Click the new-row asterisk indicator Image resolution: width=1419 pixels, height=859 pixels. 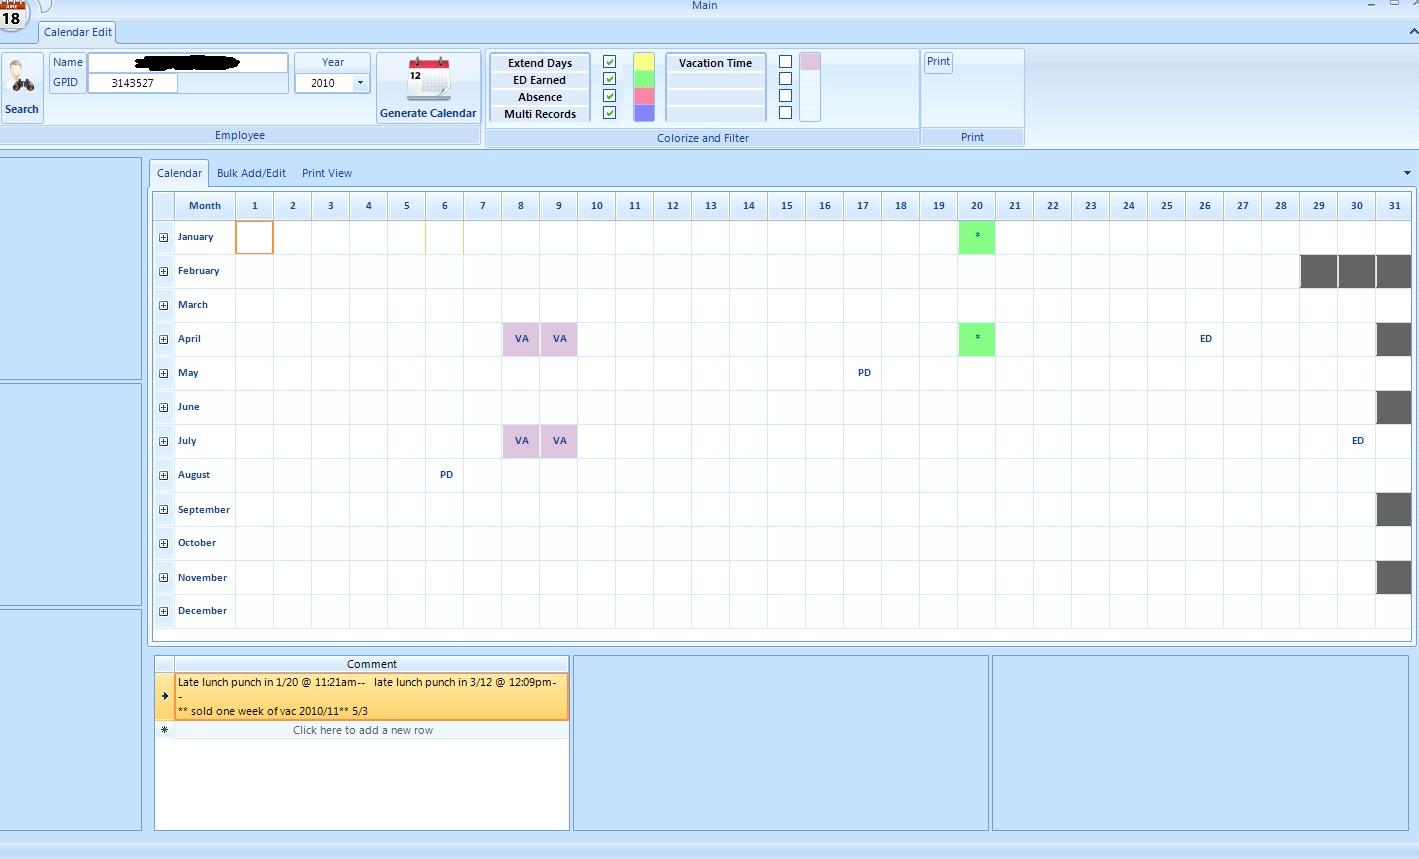165,730
